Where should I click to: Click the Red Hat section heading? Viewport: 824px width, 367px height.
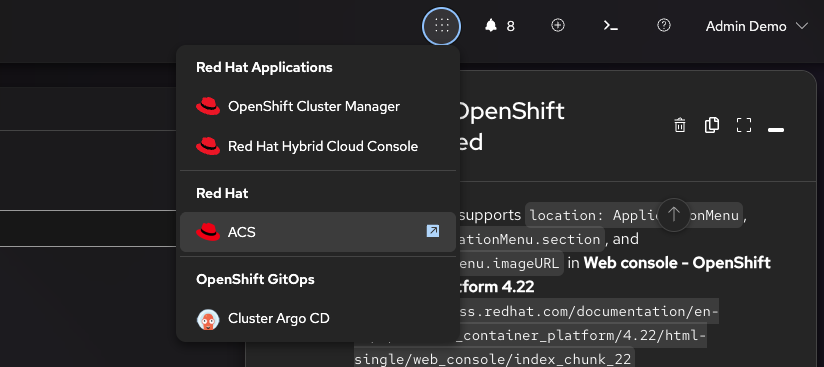coord(222,193)
